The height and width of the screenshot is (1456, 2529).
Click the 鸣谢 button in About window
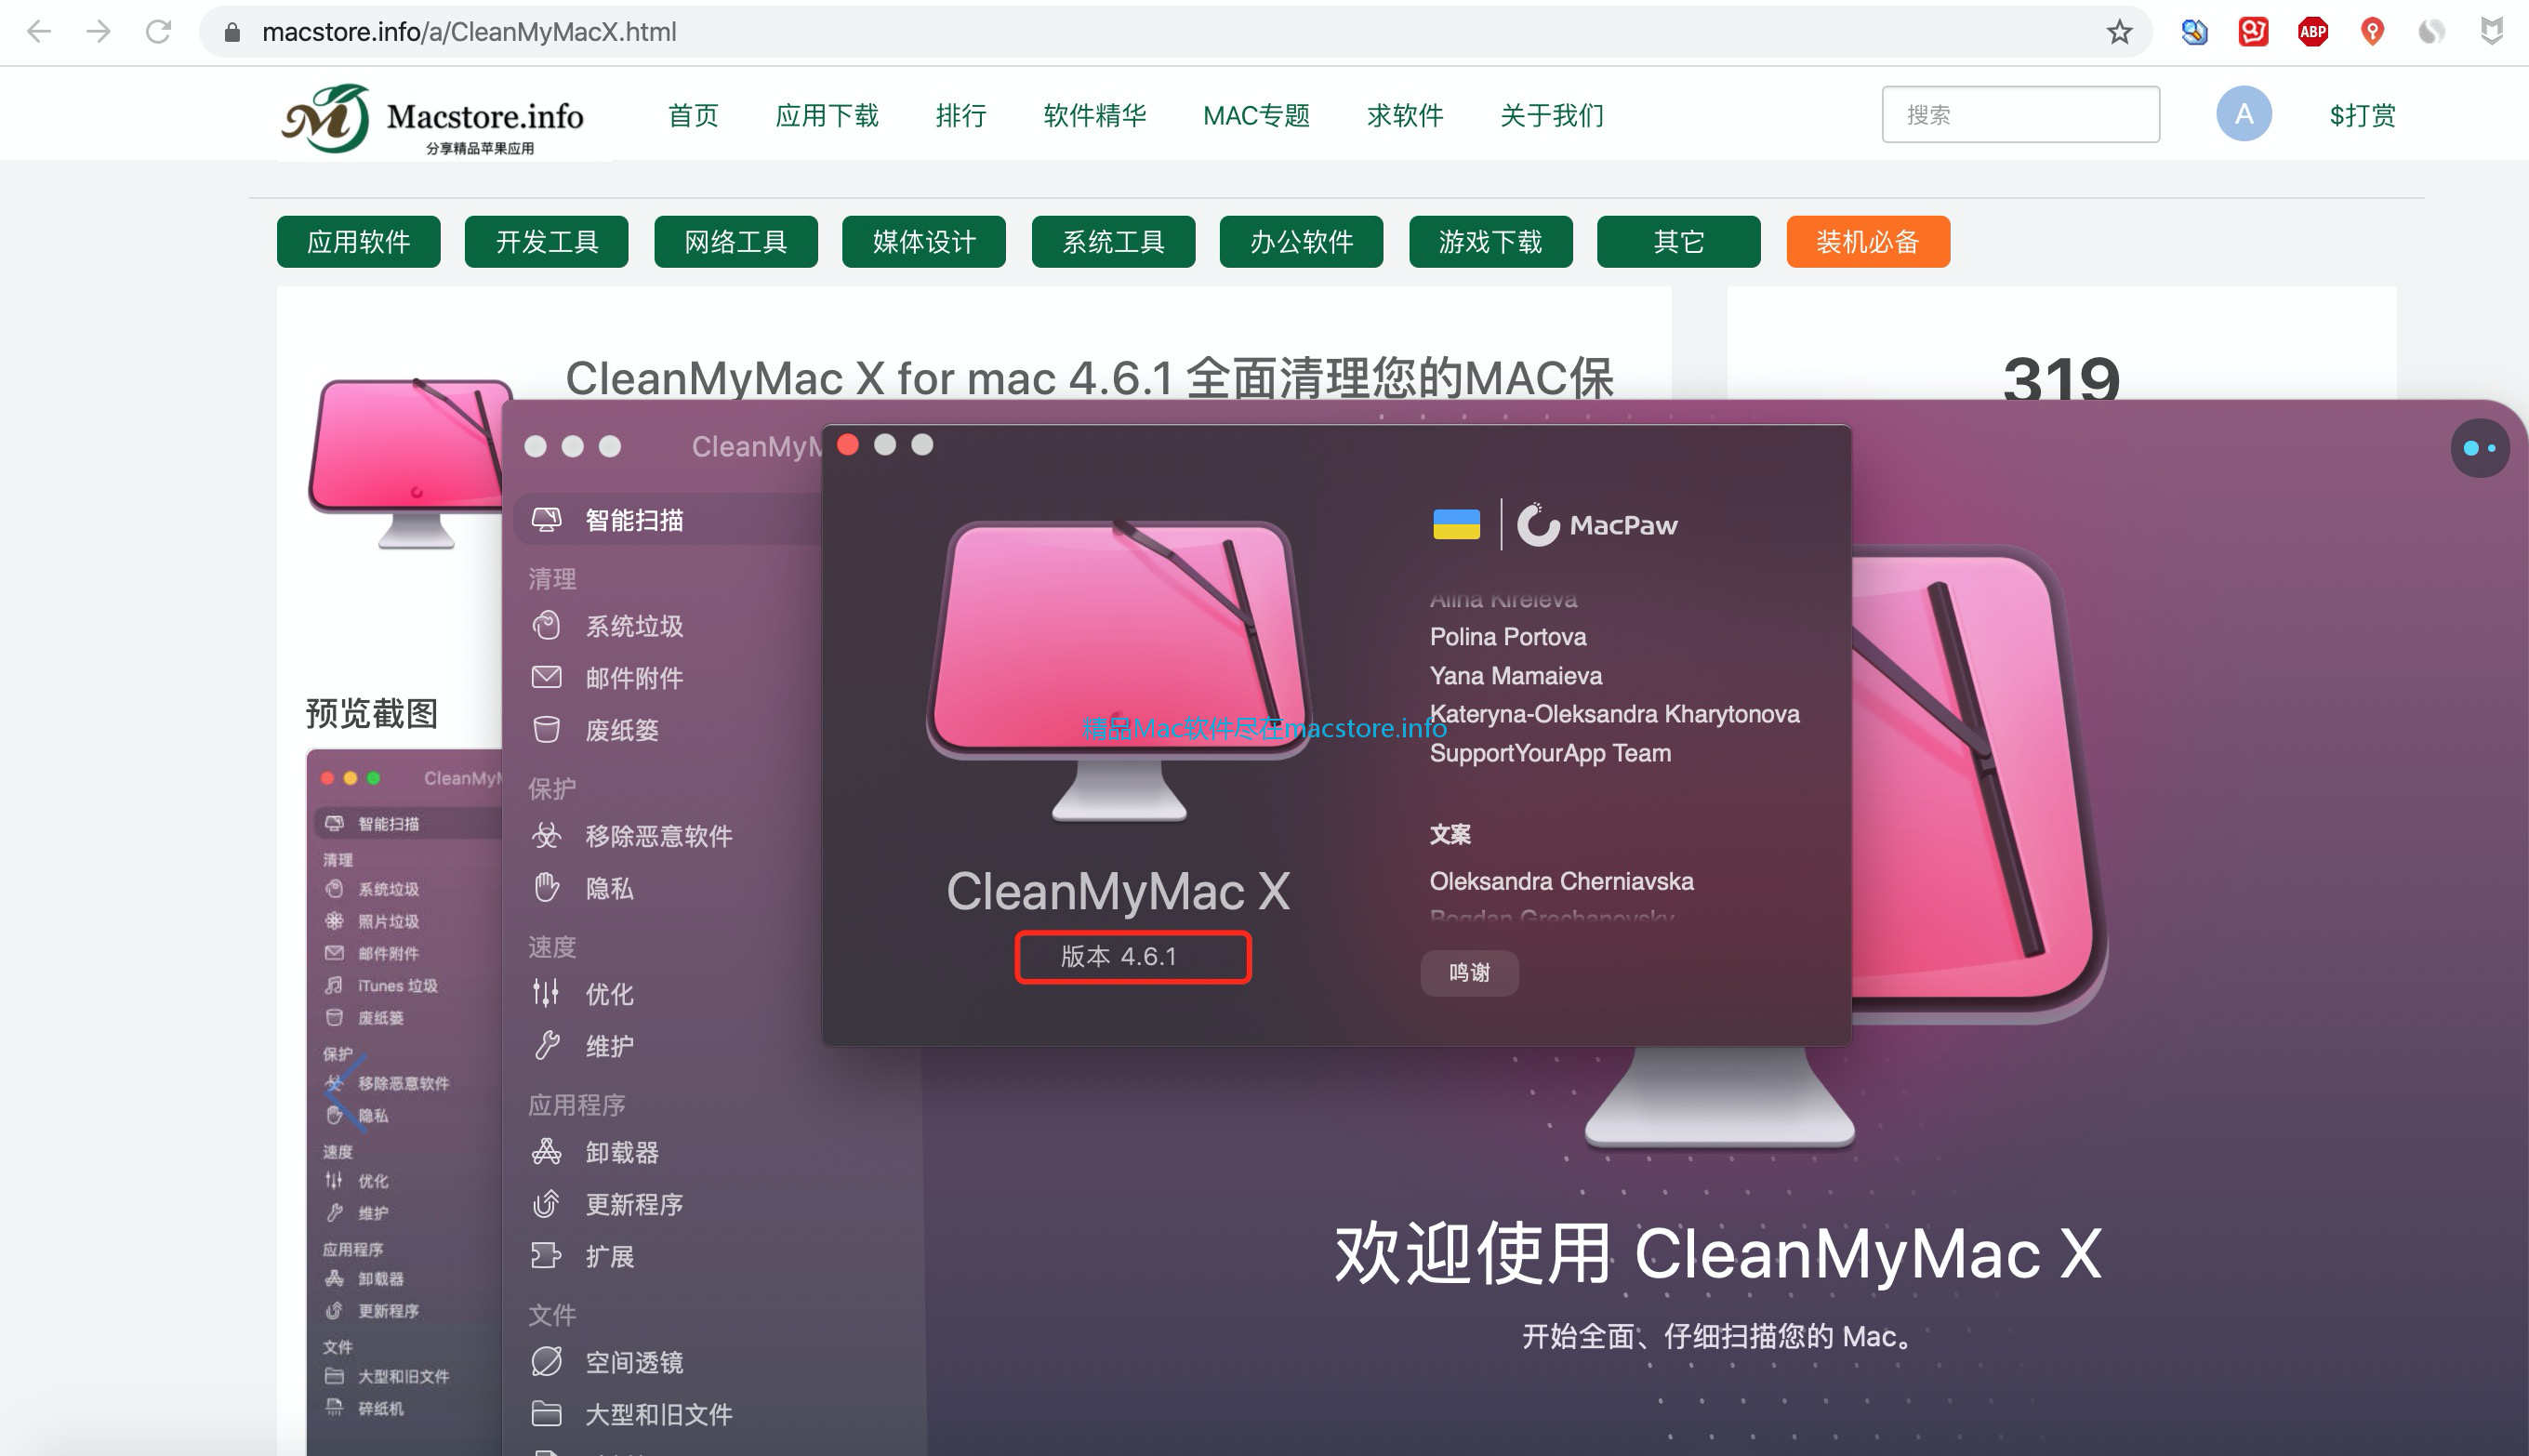point(1469,972)
